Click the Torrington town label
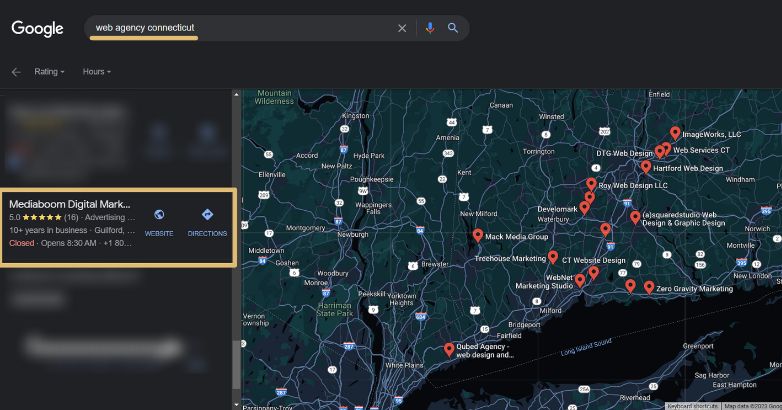Image resolution: width=782 pixels, height=410 pixels. click(x=539, y=152)
